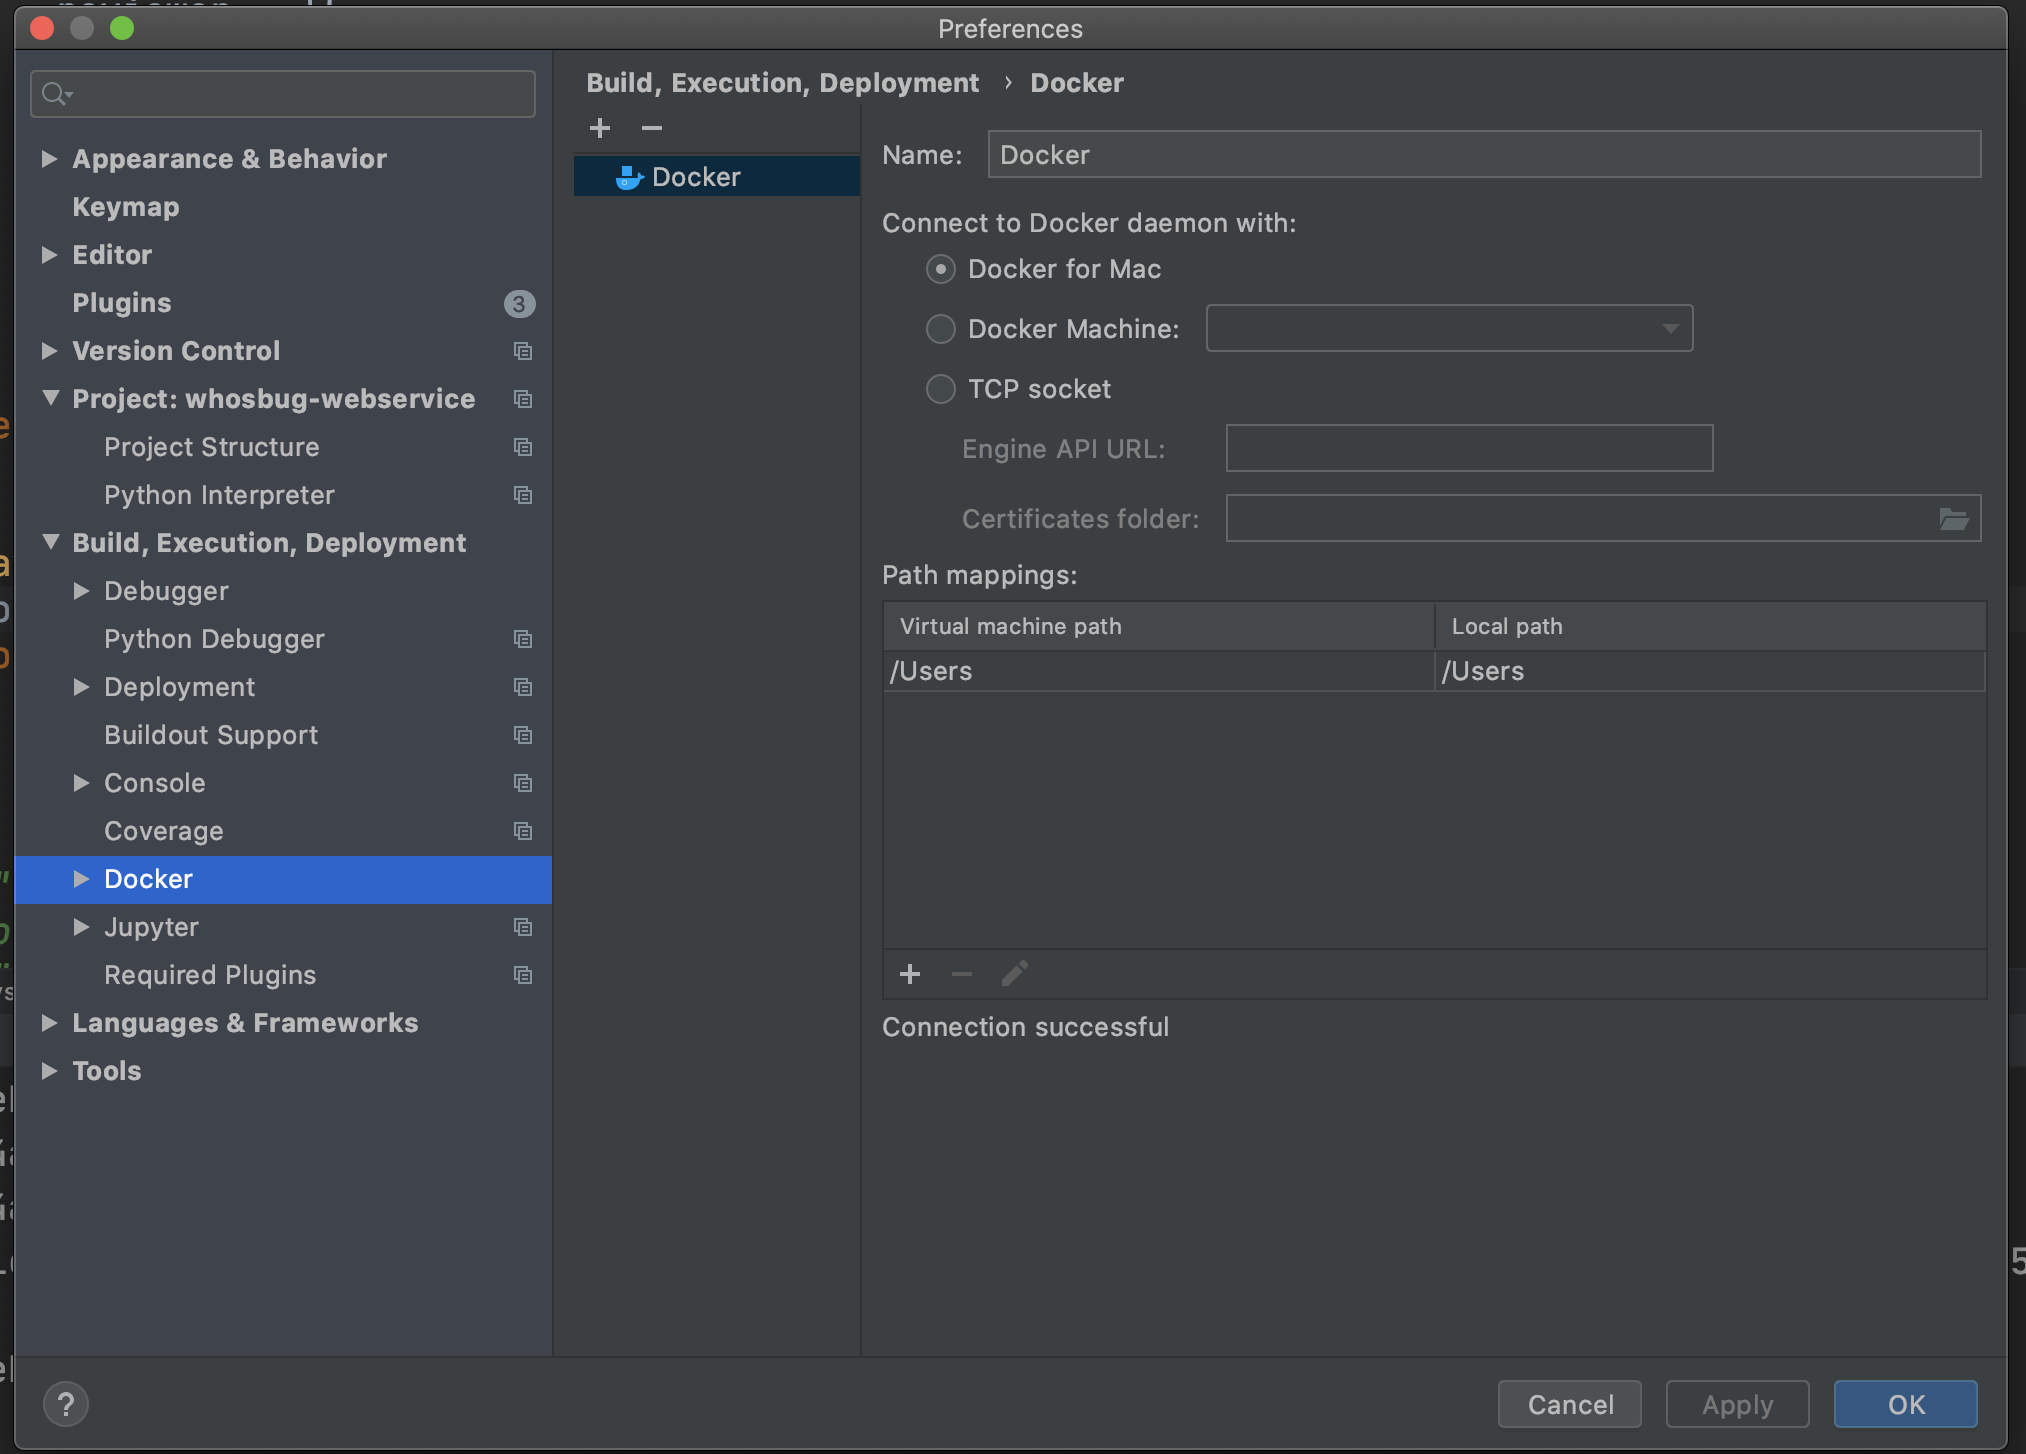Select the Docker whale entry in list
The height and width of the screenshot is (1454, 2026).
click(x=716, y=177)
